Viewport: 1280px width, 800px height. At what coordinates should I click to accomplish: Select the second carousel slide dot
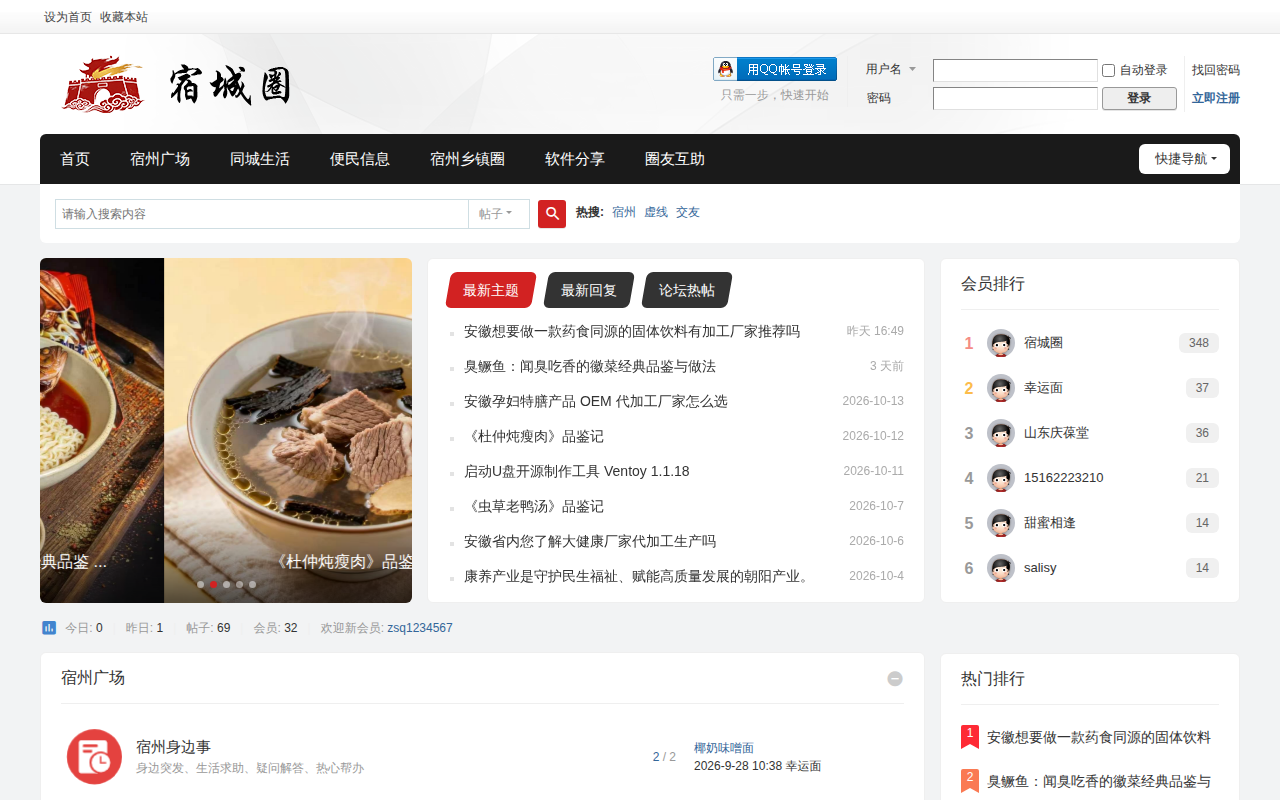pyautogui.click(x=213, y=584)
